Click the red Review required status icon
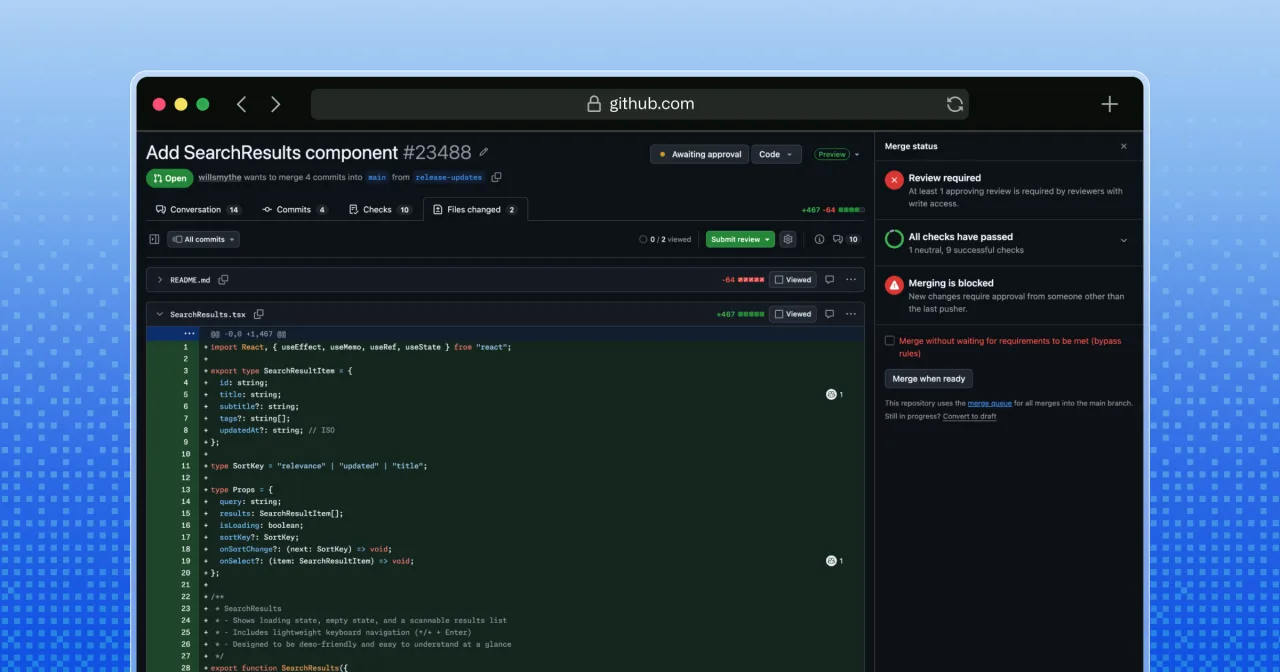 tap(894, 180)
